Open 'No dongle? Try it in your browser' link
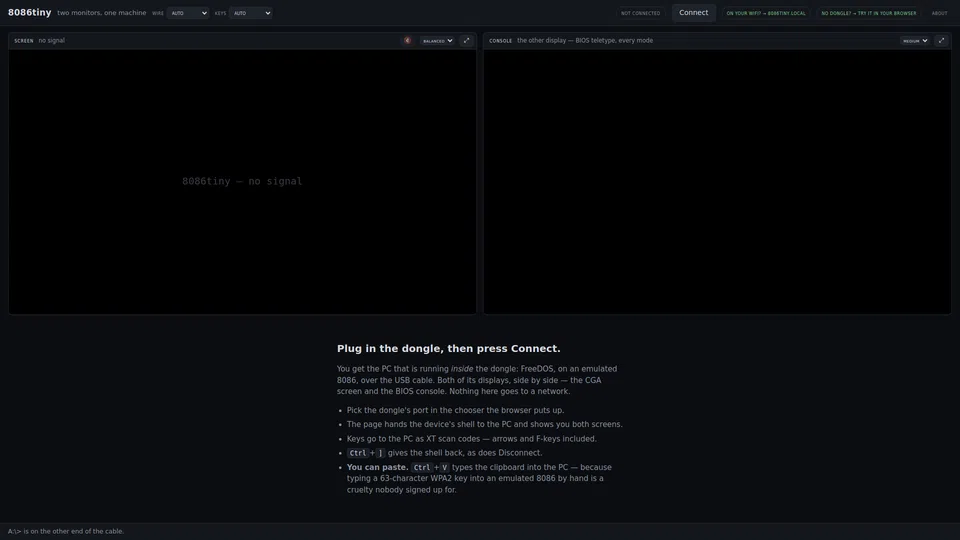 tap(869, 13)
